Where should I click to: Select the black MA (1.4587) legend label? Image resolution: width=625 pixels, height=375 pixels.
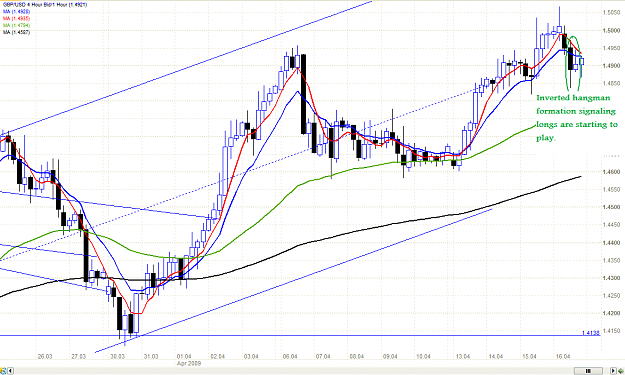[16, 32]
